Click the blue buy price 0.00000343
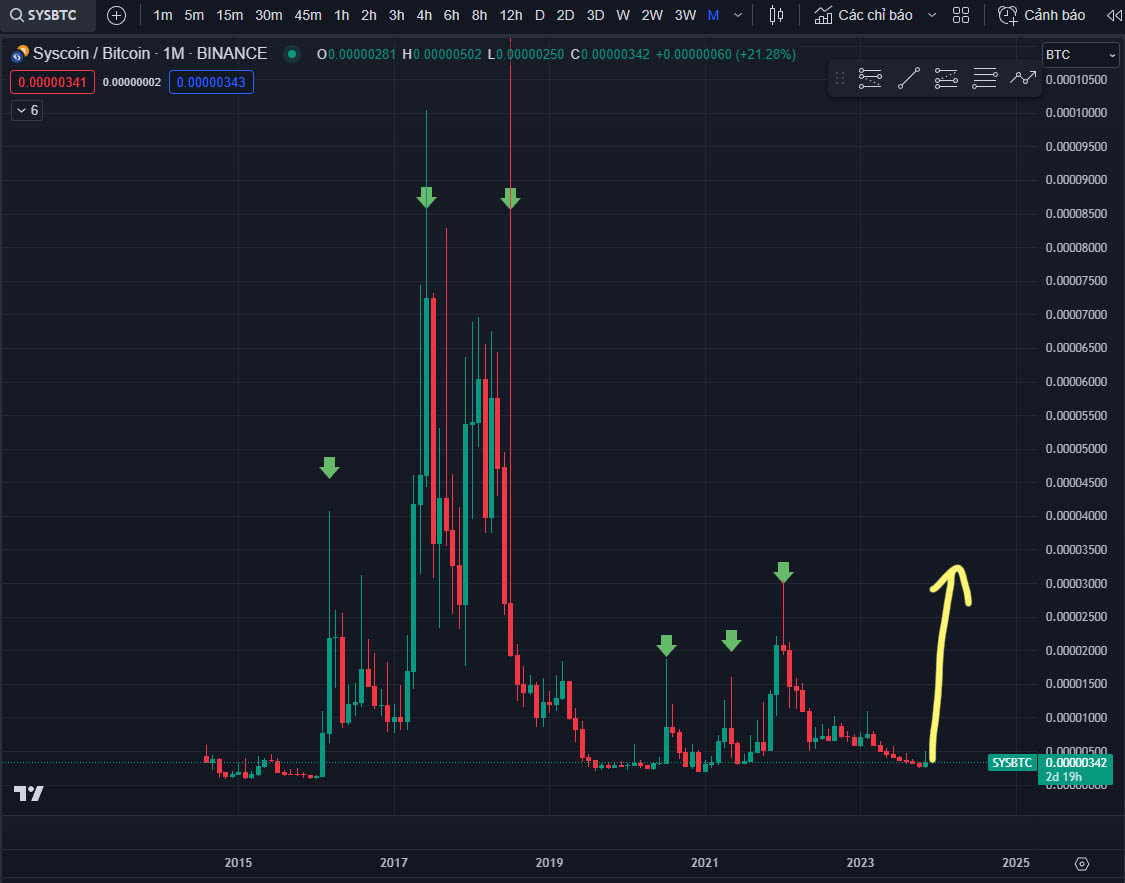Screen dimensions: 1125x883 click(211, 82)
